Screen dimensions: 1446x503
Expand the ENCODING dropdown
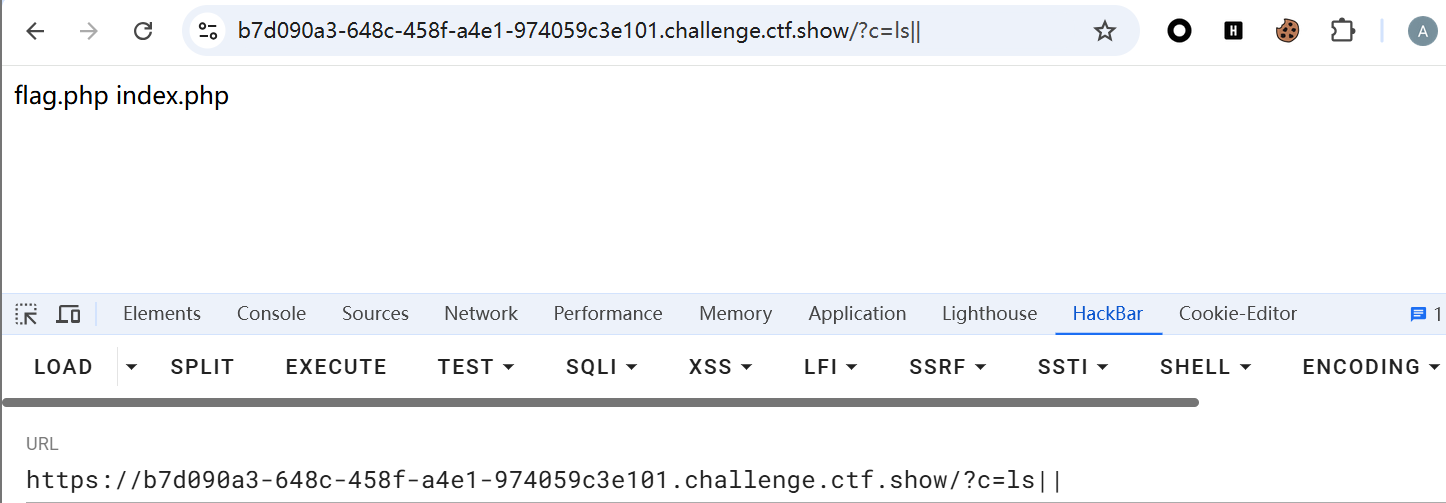coord(1371,367)
